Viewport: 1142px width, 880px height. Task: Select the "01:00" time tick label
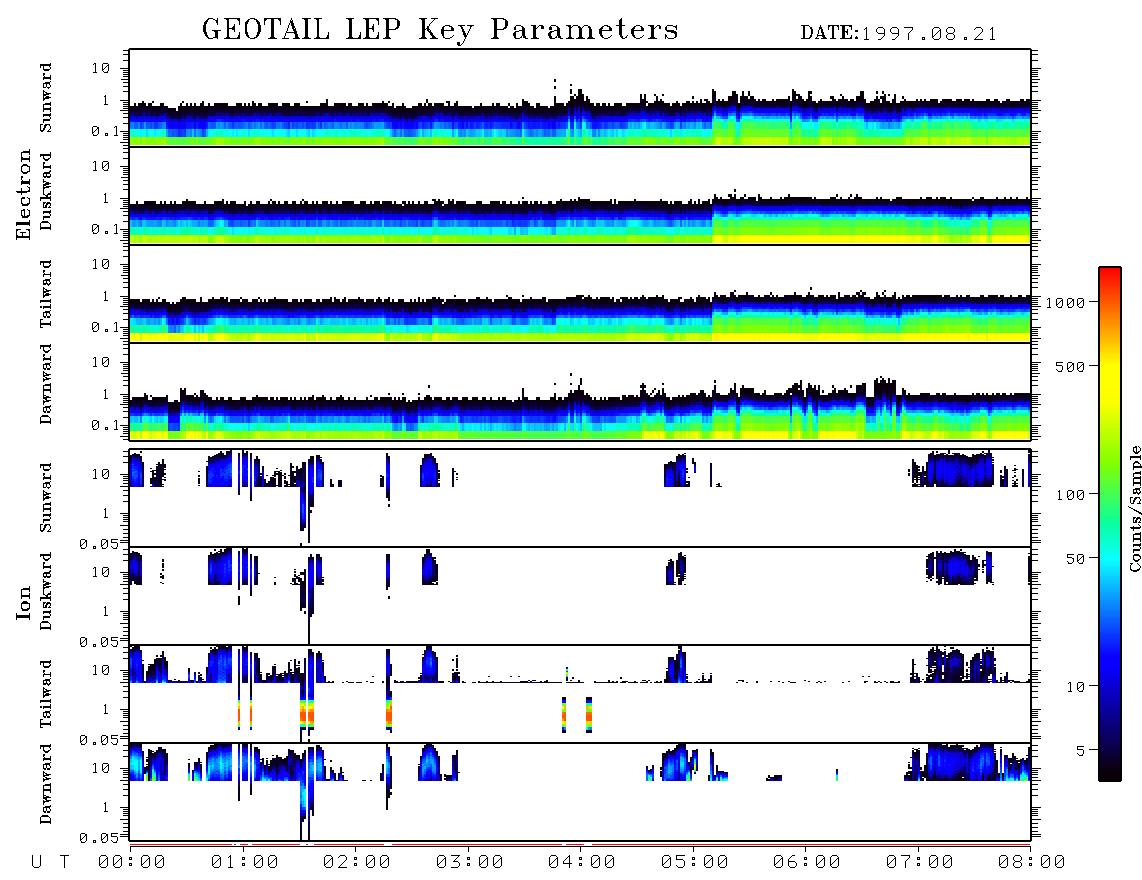point(245,863)
